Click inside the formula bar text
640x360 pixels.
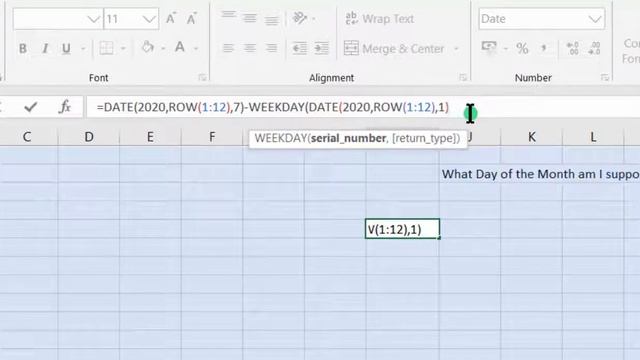(x=273, y=107)
